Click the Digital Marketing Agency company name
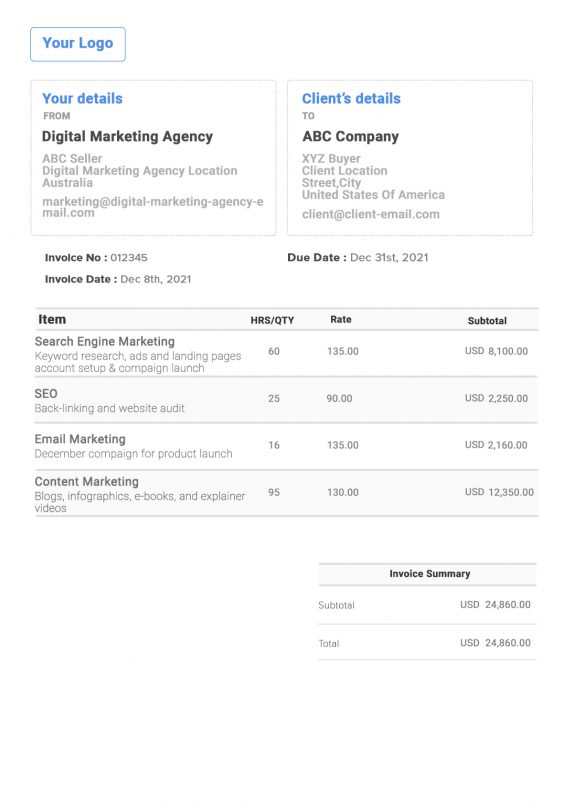This screenshot has width=564, height=804. click(127, 136)
